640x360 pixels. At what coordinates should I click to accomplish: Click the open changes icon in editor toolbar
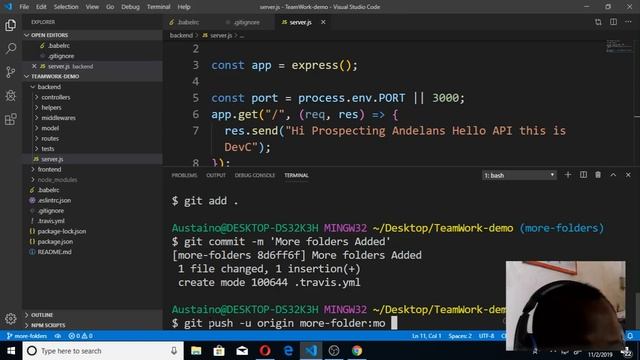click(x=598, y=22)
